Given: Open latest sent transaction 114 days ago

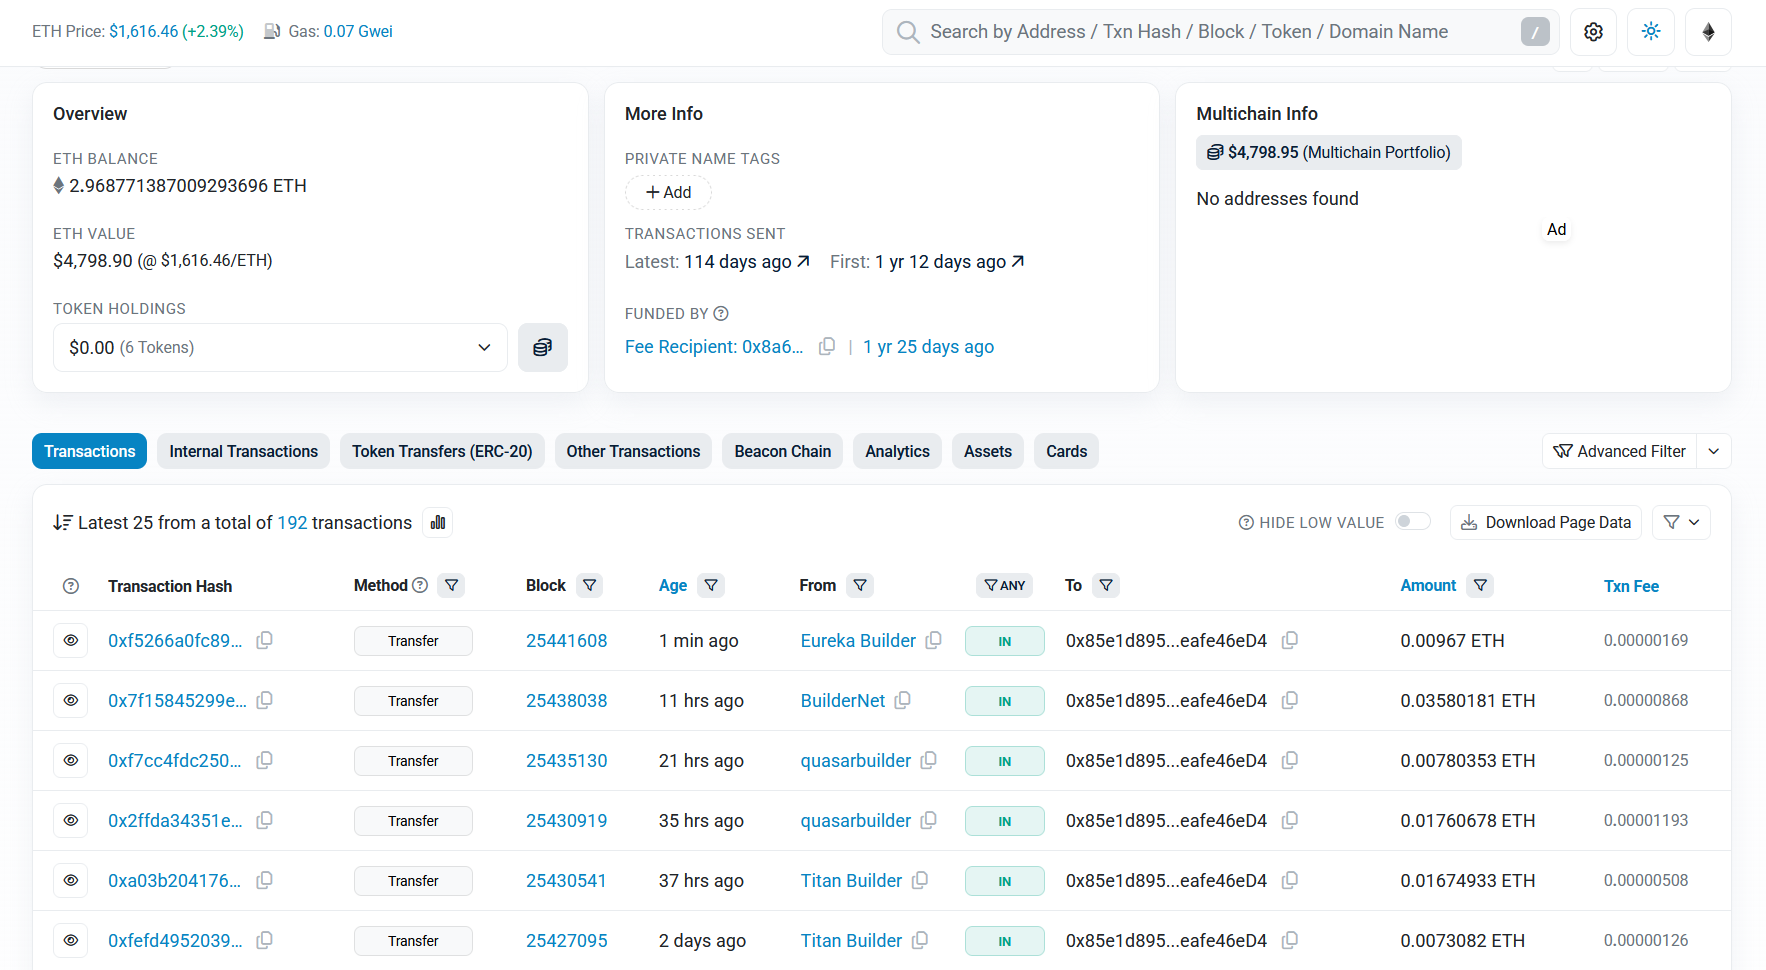Looking at the screenshot, I should click(x=747, y=261).
